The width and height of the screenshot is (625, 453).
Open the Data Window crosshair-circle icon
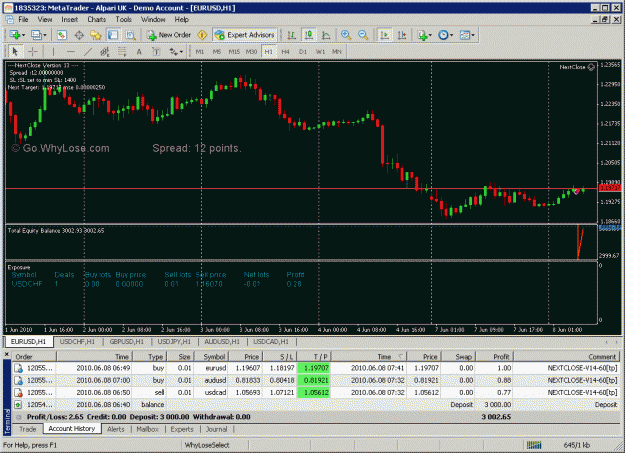[79, 35]
